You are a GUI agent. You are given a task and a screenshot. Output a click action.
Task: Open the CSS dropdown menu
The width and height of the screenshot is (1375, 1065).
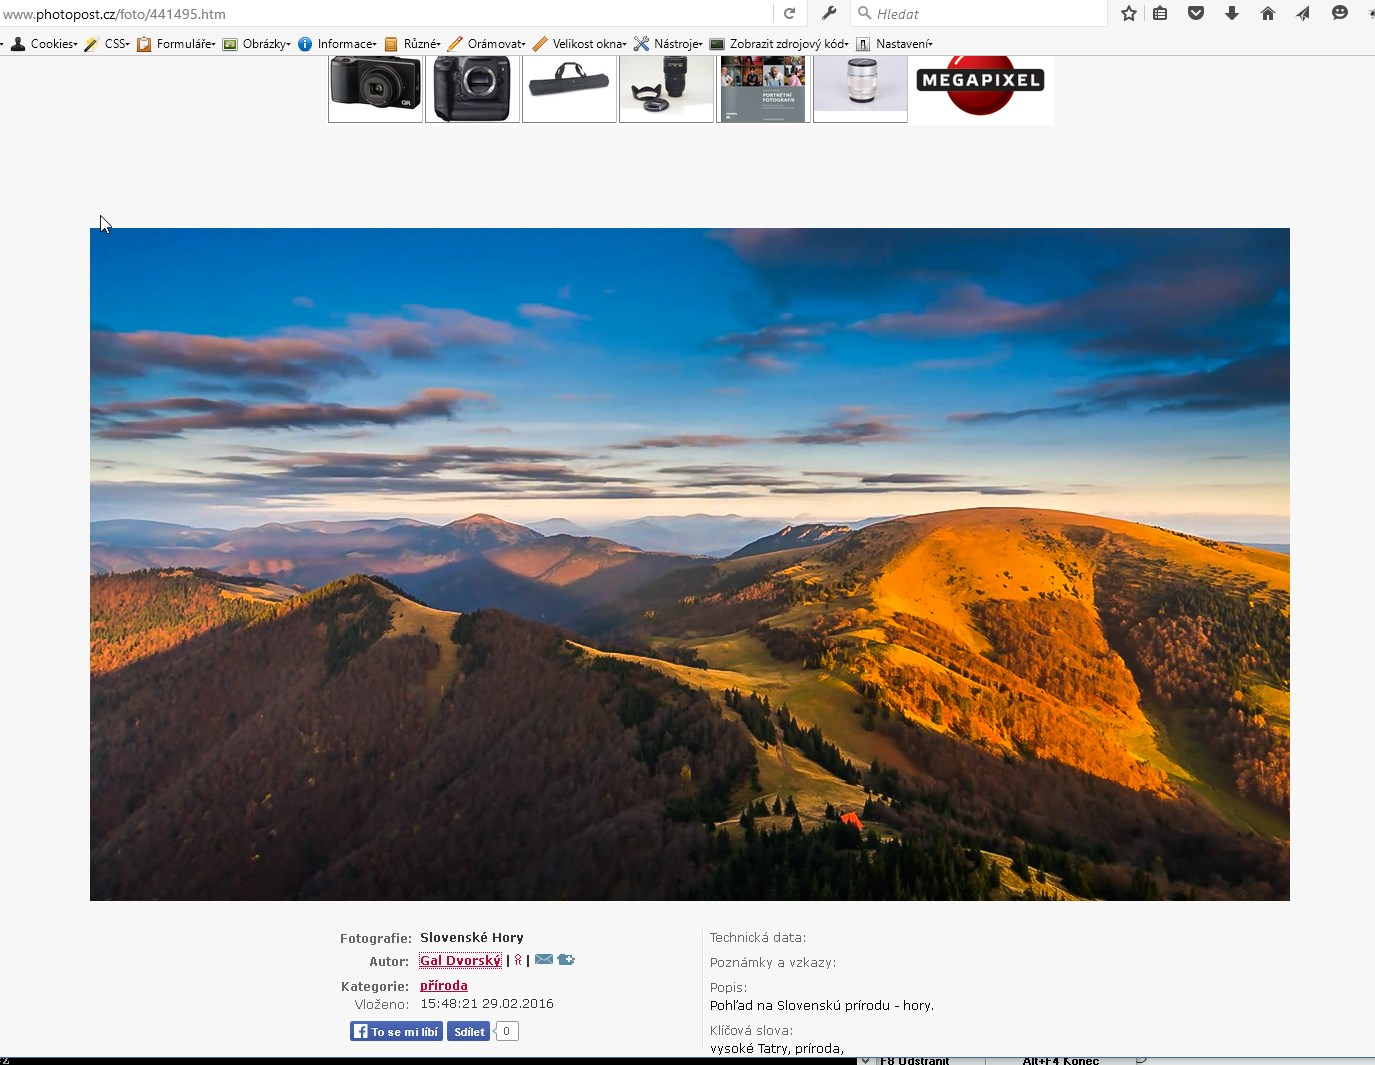pos(113,43)
